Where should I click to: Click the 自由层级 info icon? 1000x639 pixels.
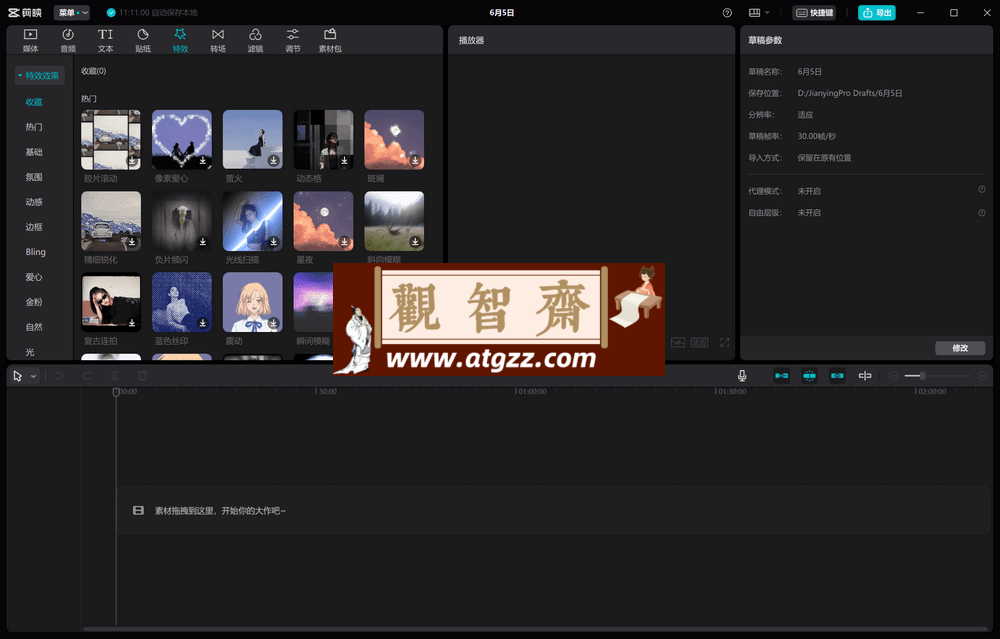[982, 212]
